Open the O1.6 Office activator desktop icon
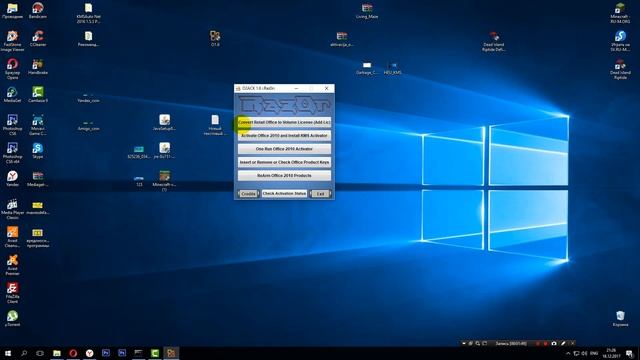Screen dimensions: 640x360 point(215,38)
